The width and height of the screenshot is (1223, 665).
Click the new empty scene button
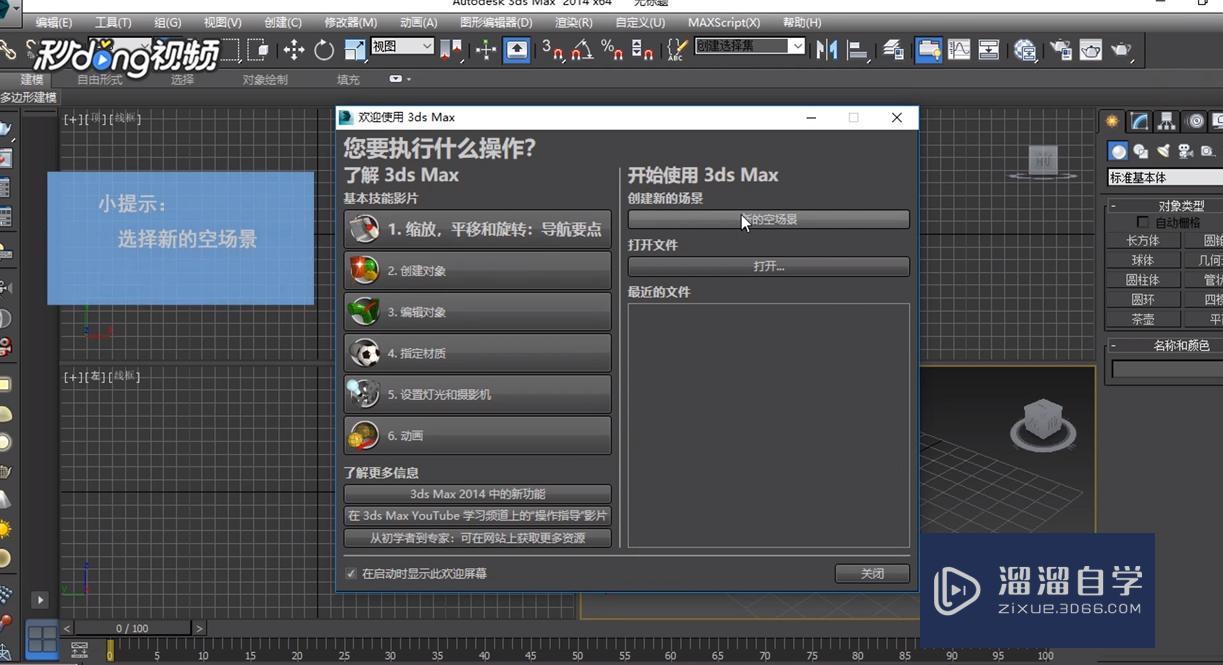tap(768, 219)
